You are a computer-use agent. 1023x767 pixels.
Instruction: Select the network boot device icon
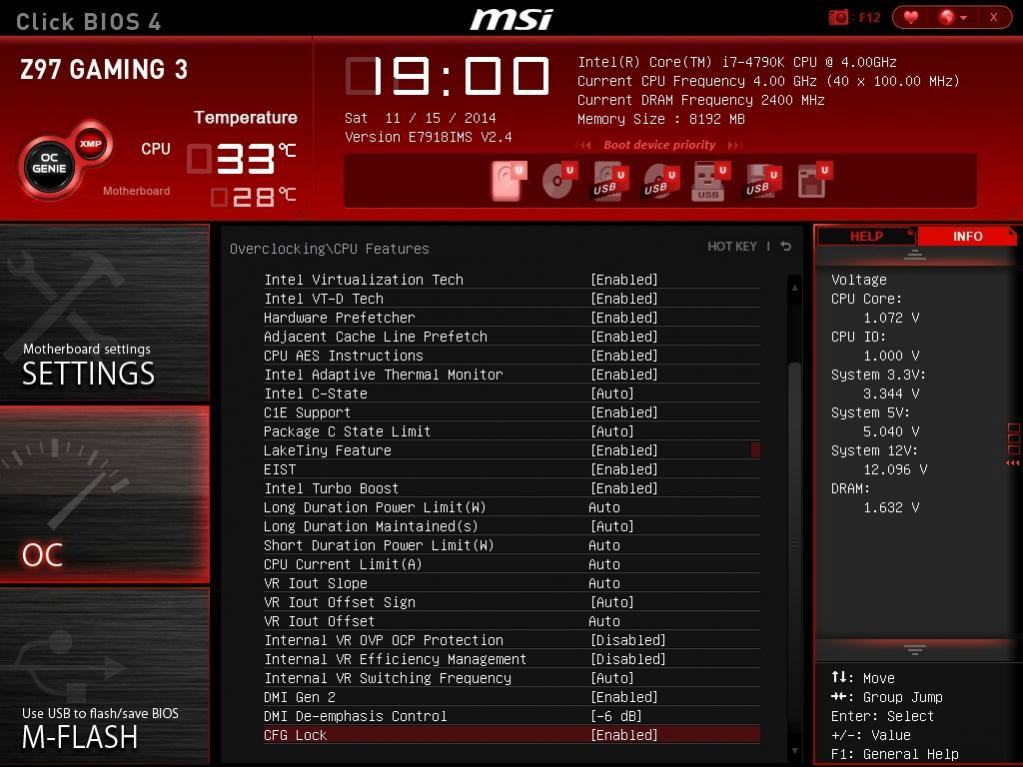(813, 181)
